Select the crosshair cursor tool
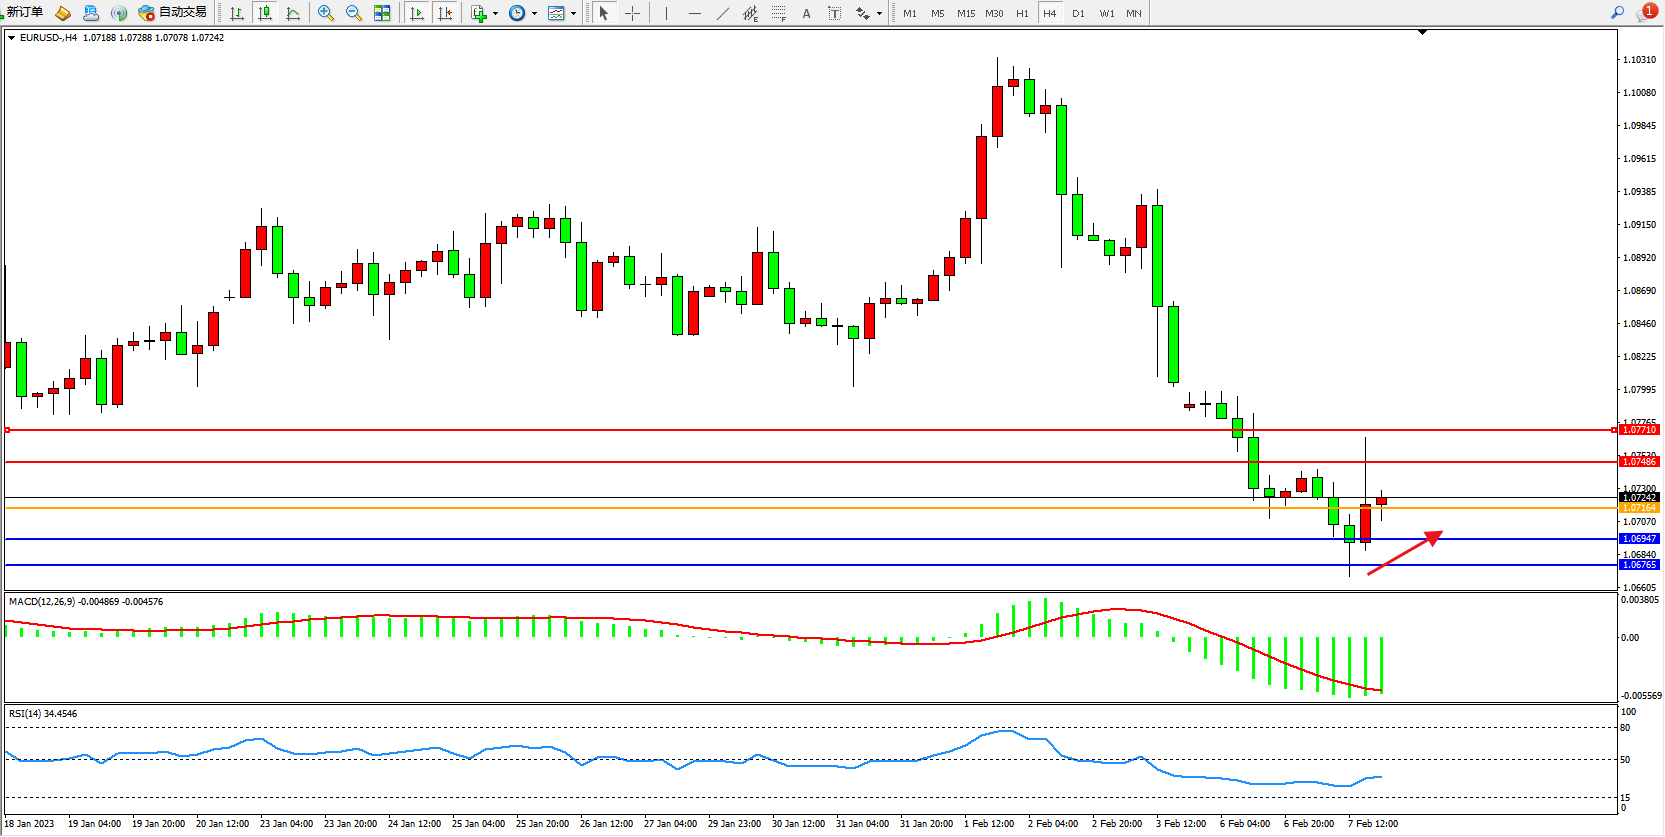Image resolution: width=1665 pixels, height=837 pixels. (x=632, y=13)
